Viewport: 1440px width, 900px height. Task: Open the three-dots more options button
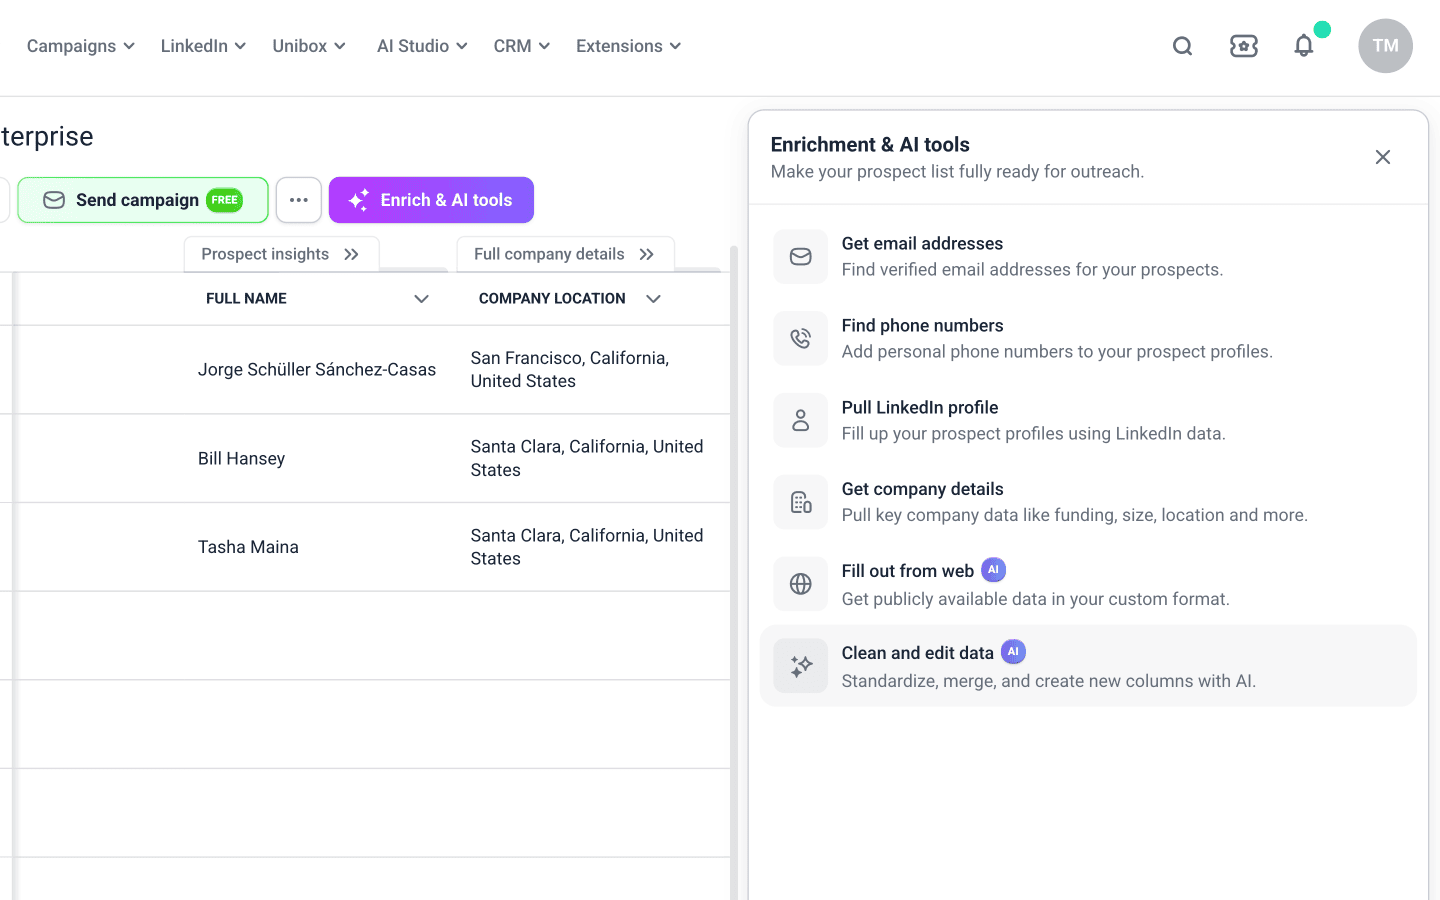(x=299, y=200)
